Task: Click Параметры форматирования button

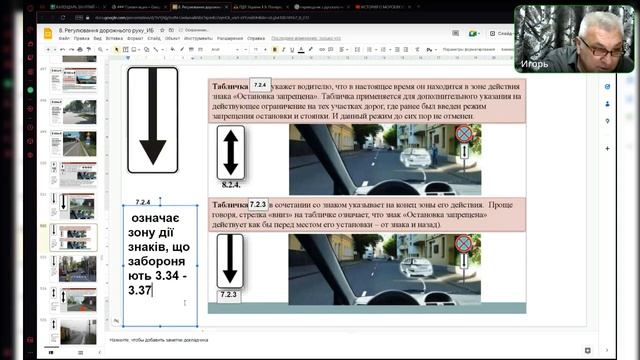Action: tap(469, 49)
